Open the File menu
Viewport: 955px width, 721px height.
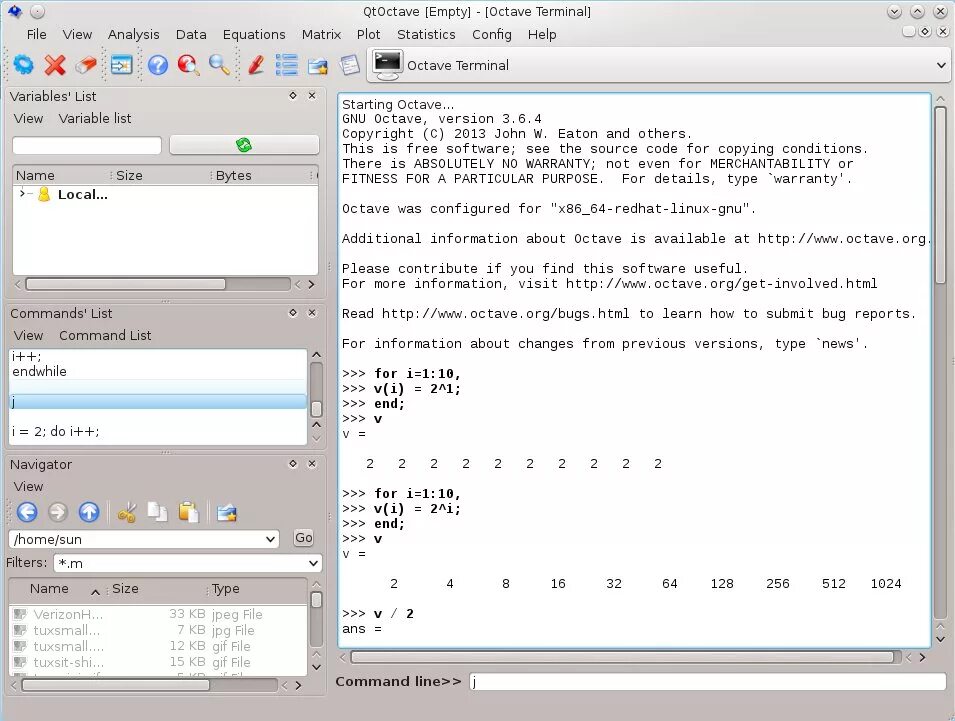[37, 34]
